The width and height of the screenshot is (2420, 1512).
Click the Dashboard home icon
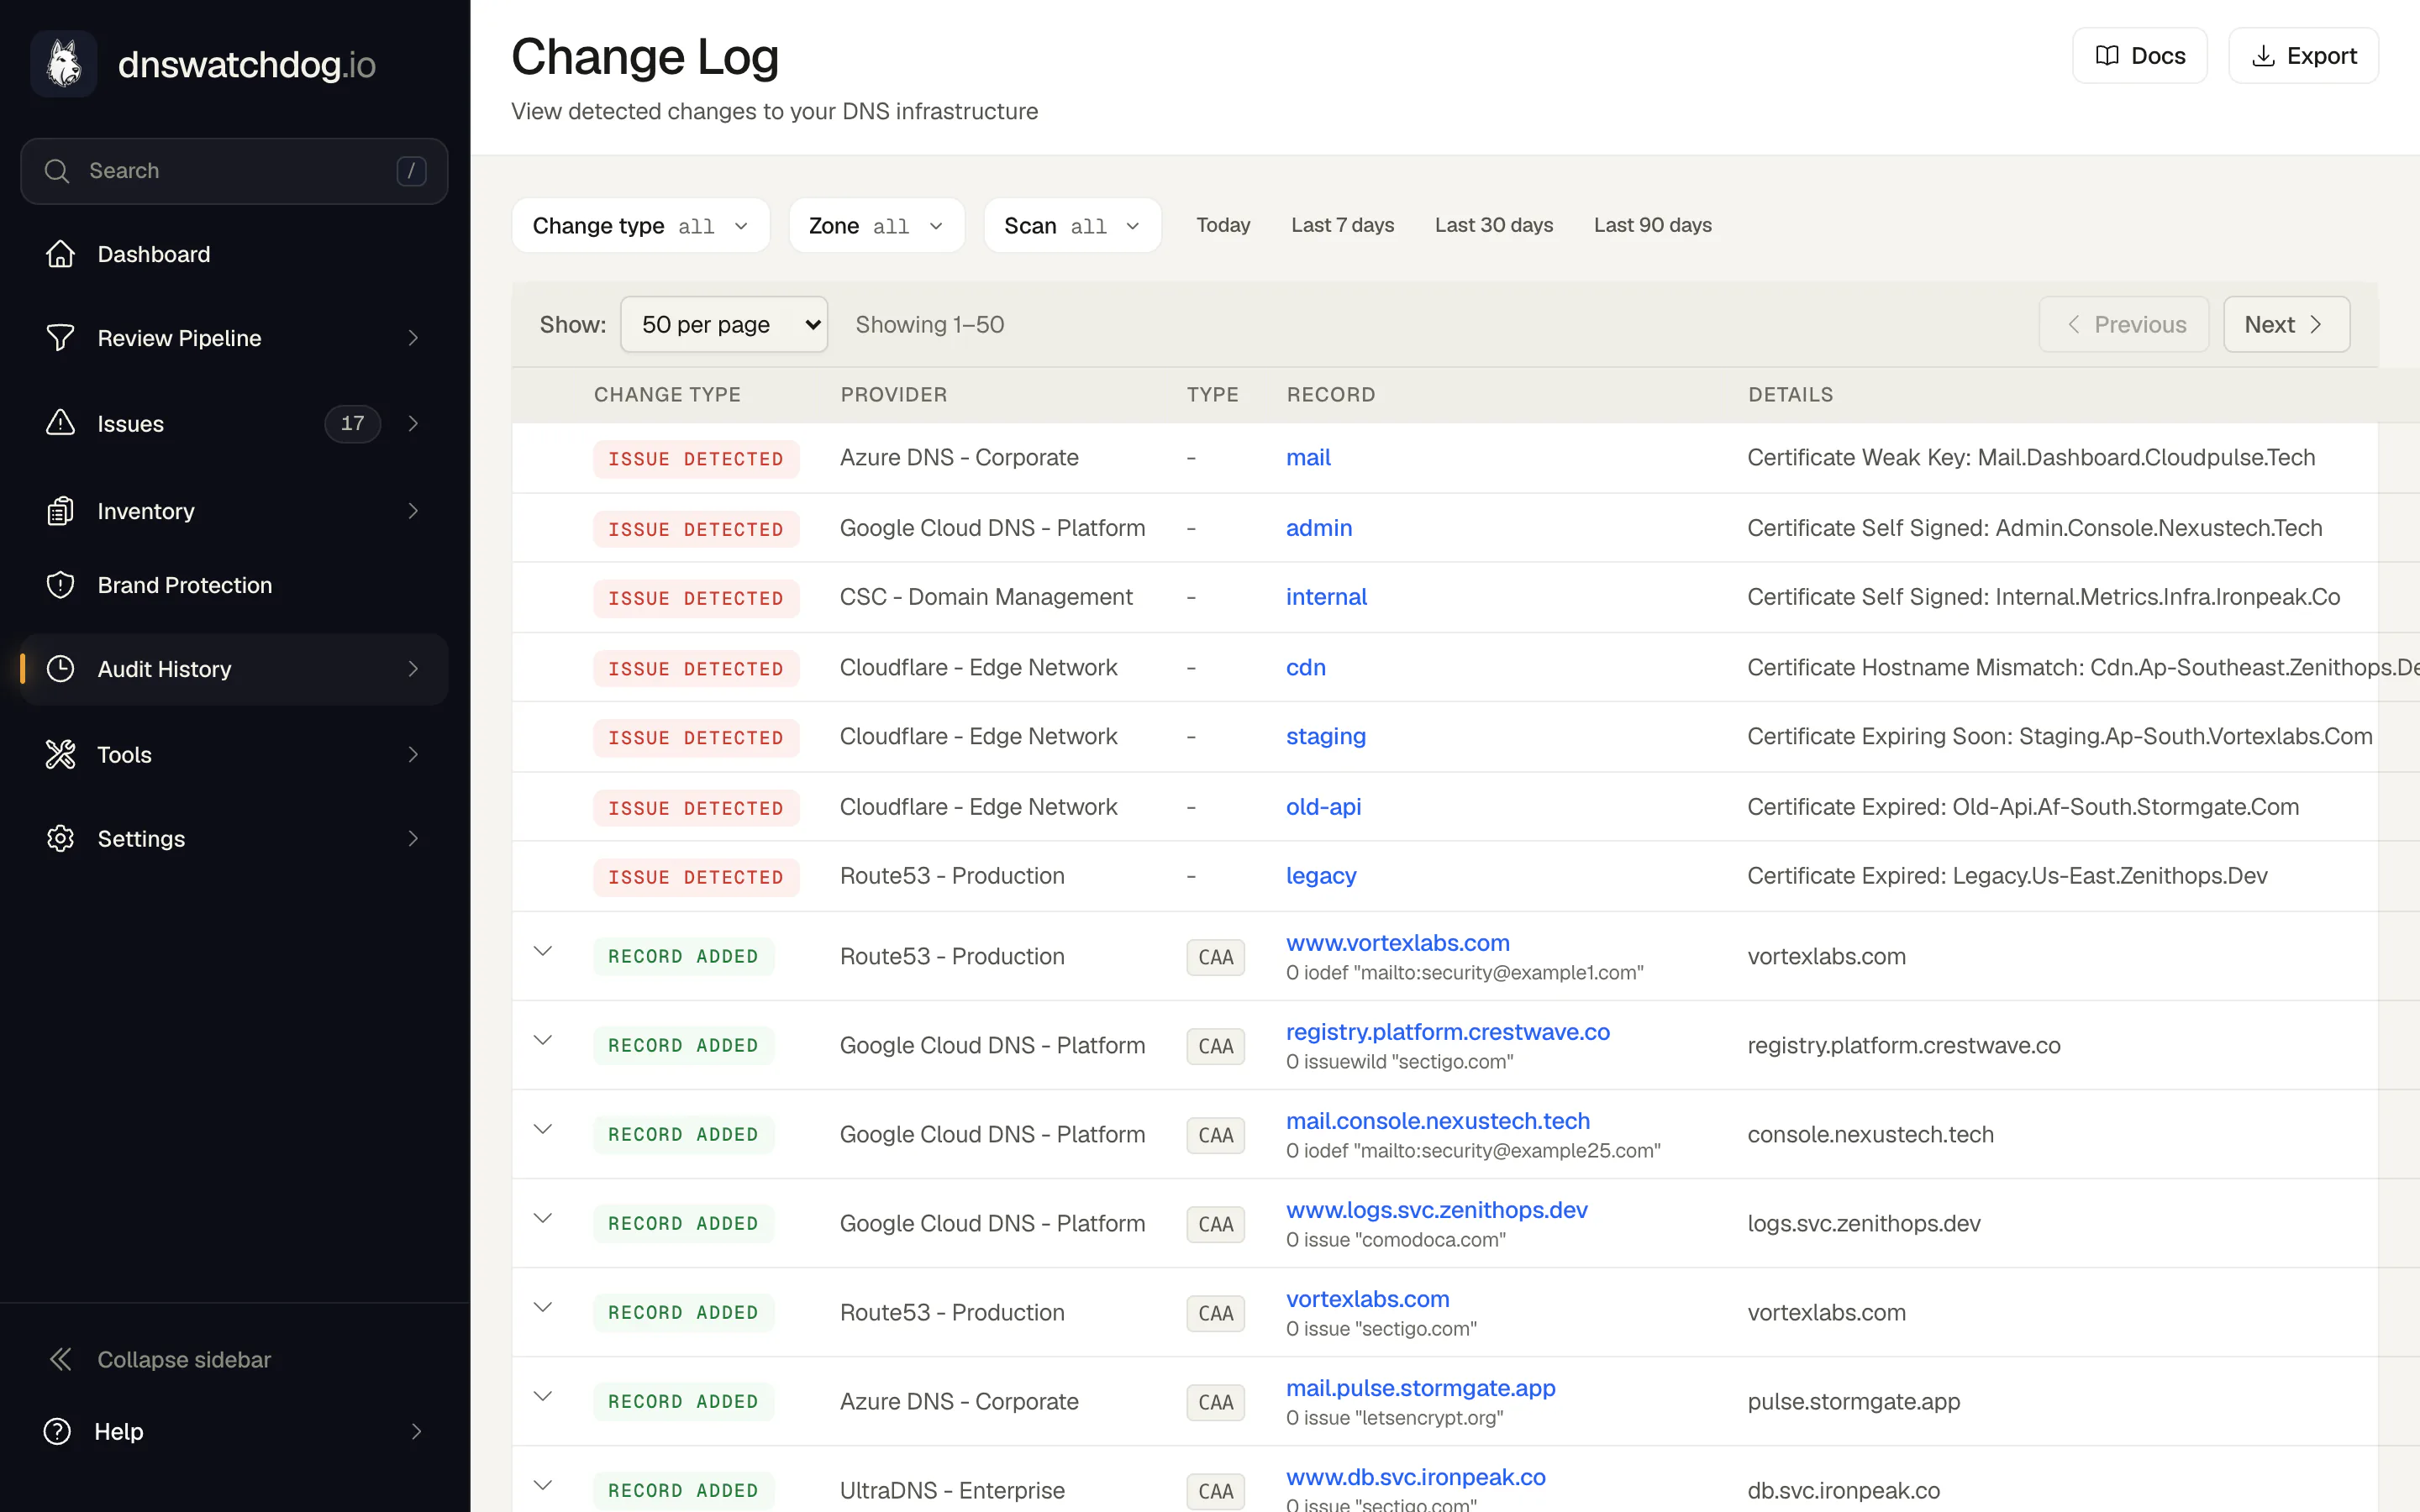pos(60,254)
